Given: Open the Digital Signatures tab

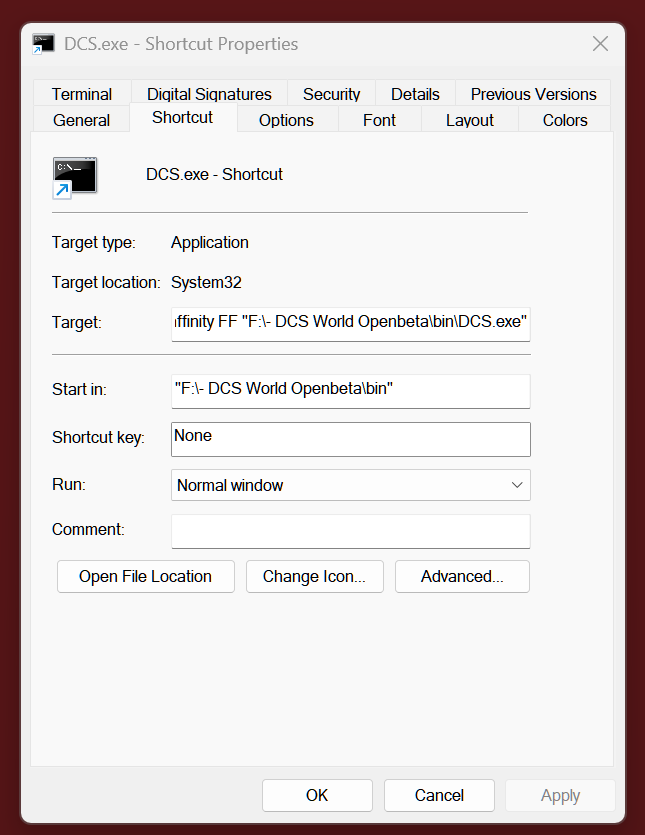Looking at the screenshot, I should [209, 94].
